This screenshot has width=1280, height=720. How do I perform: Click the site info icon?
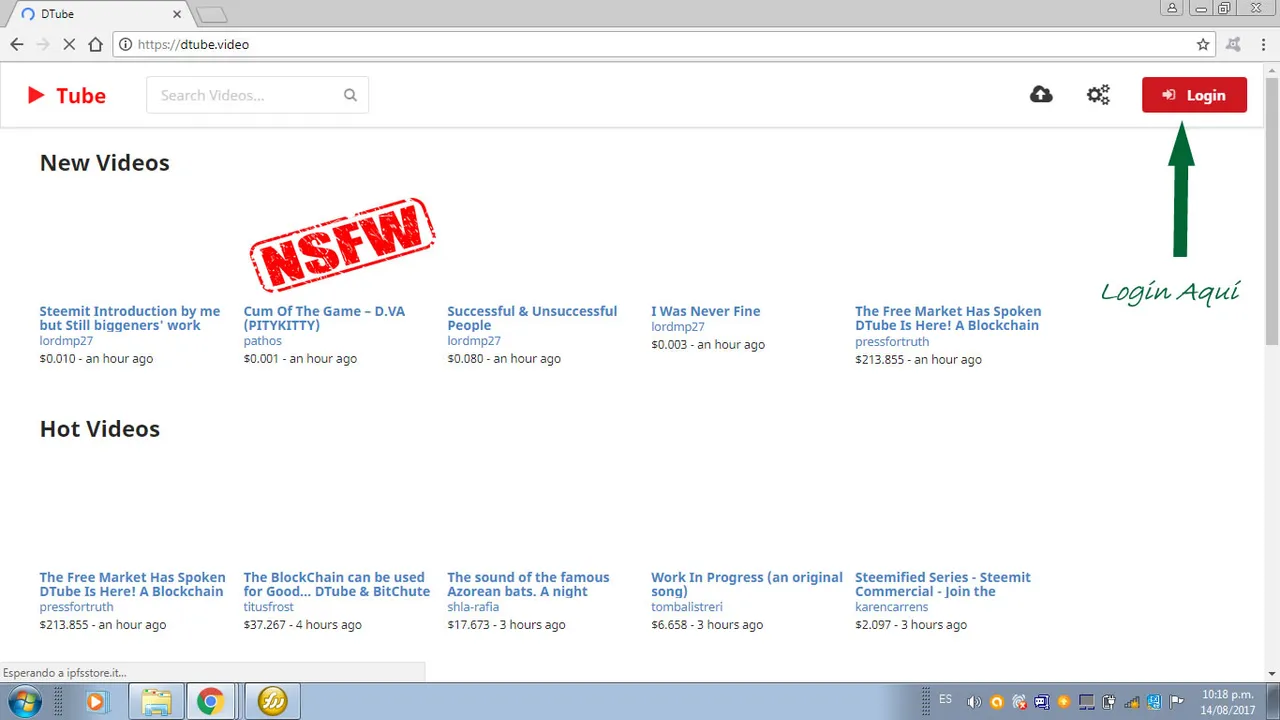coord(125,44)
